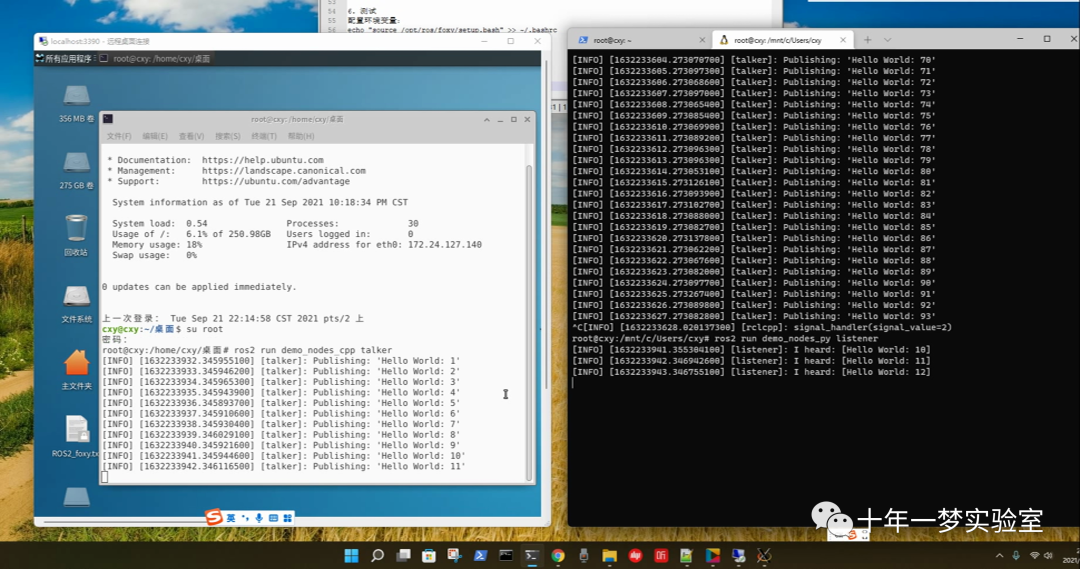Open the taskbar icon with an X
The image size is (1080, 569).
coord(764,555)
